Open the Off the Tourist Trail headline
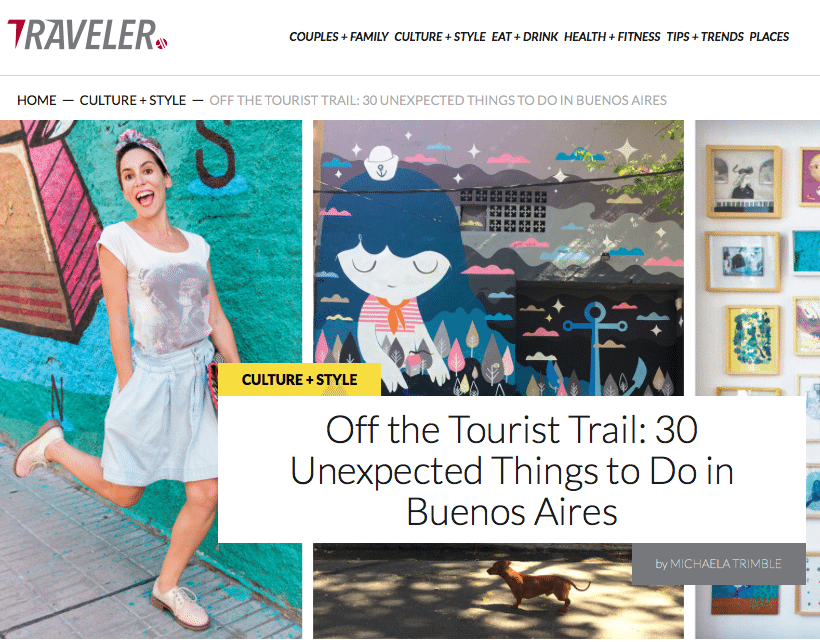The image size is (820, 642). pyautogui.click(x=511, y=469)
